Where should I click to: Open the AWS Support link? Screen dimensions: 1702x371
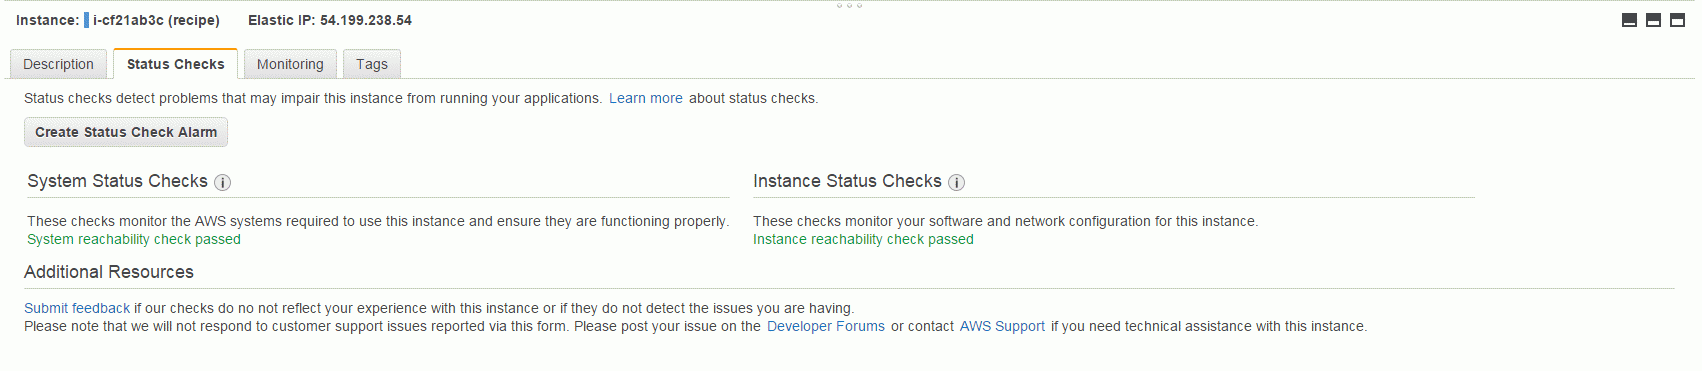point(1002,326)
